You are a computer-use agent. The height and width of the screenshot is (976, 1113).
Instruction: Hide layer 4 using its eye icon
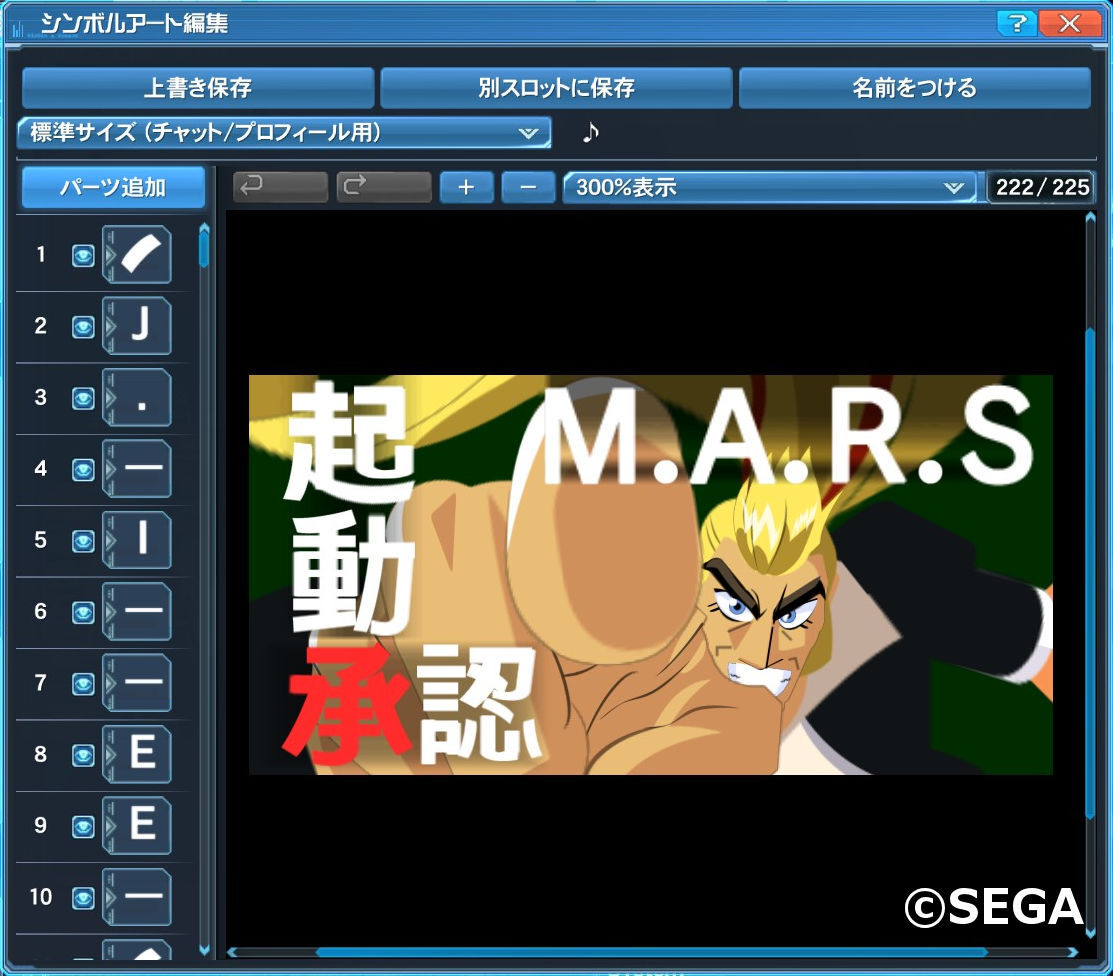pyautogui.click(x=83, y=470)
